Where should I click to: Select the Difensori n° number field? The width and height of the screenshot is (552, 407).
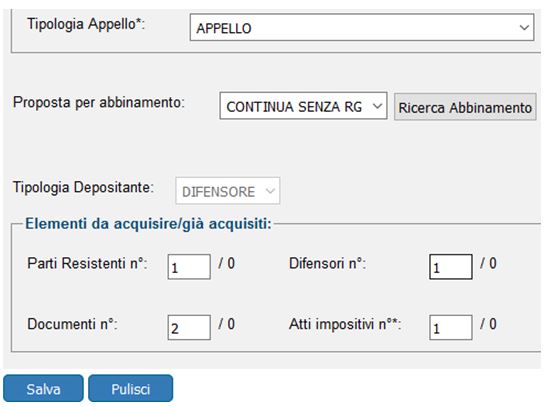[x=451, y=267]
